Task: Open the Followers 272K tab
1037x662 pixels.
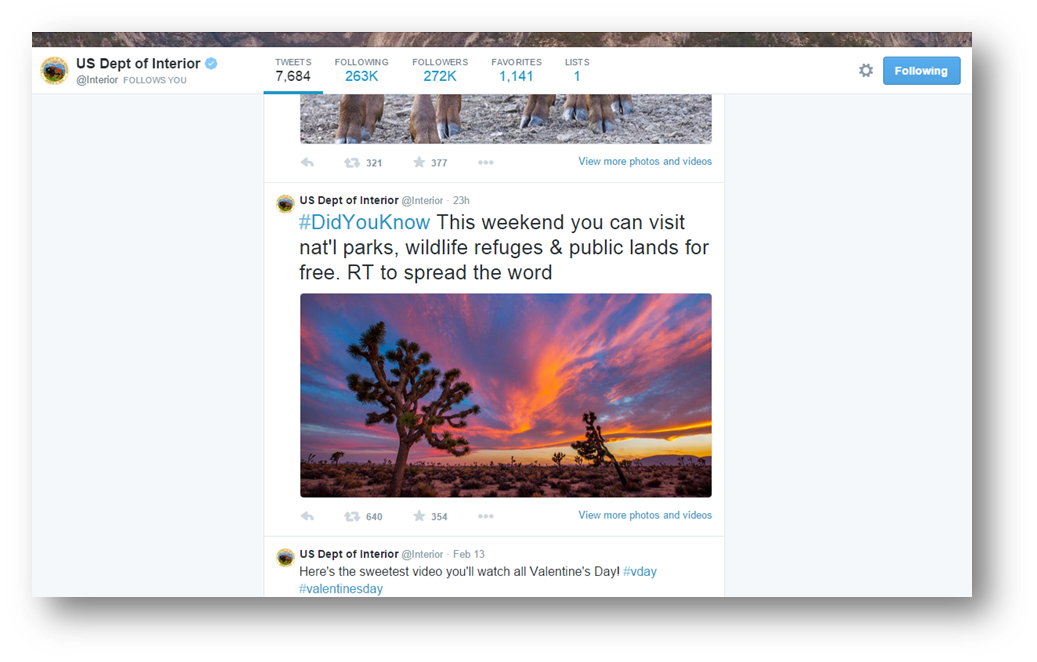Action: click(x=440, y=70)
